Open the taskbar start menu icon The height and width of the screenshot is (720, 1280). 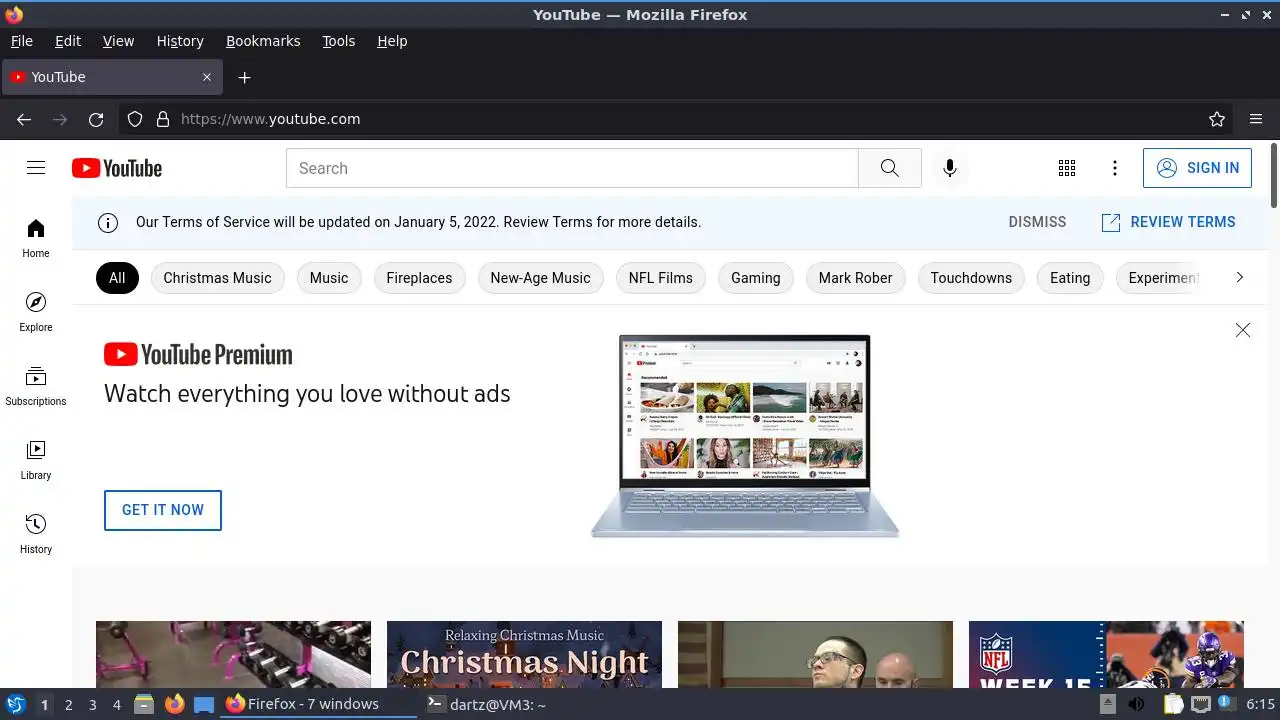pos(16,704)
